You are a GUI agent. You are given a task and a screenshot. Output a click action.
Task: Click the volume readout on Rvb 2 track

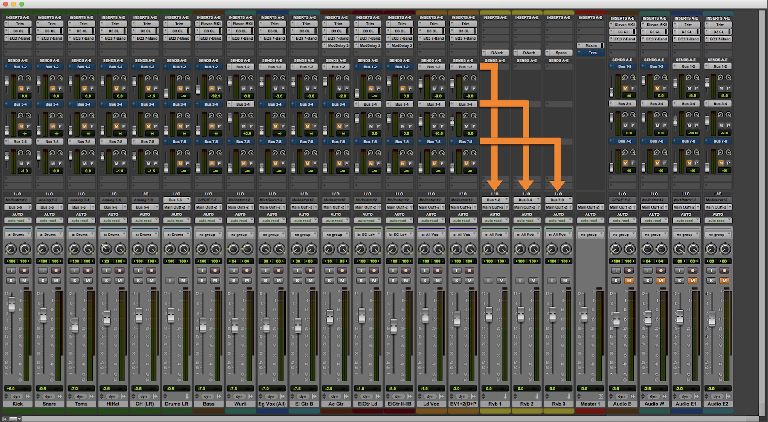pyautogui.click(x=526, y=389)
